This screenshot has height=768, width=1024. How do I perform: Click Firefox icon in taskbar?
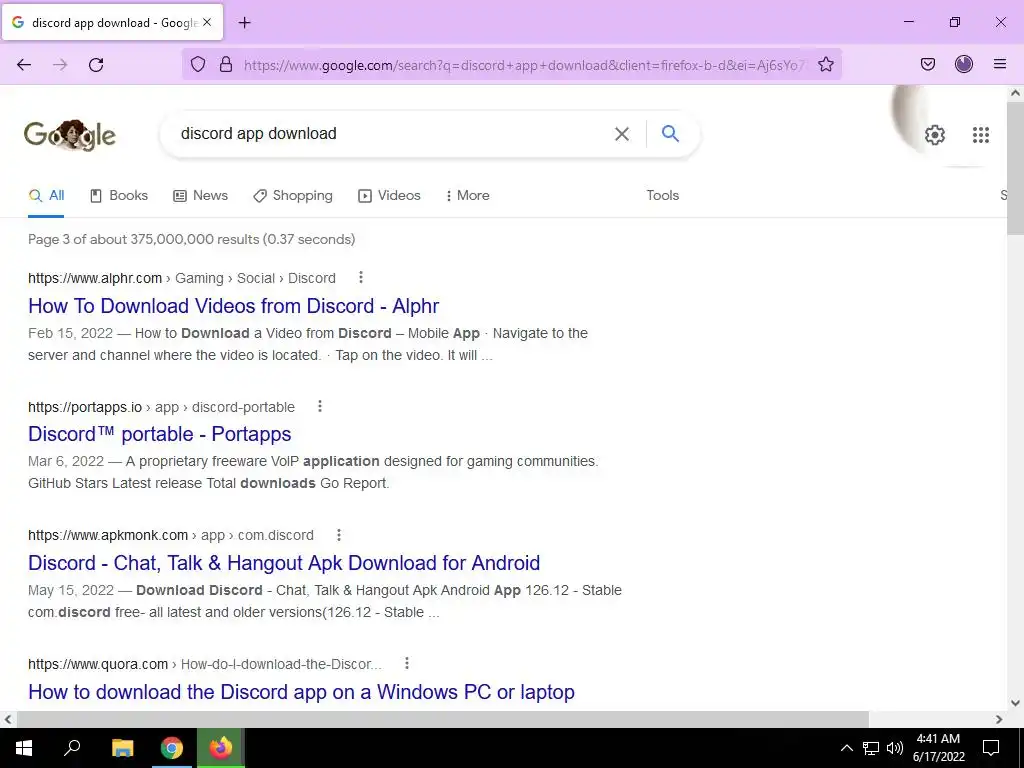click(x=221, y=748)
